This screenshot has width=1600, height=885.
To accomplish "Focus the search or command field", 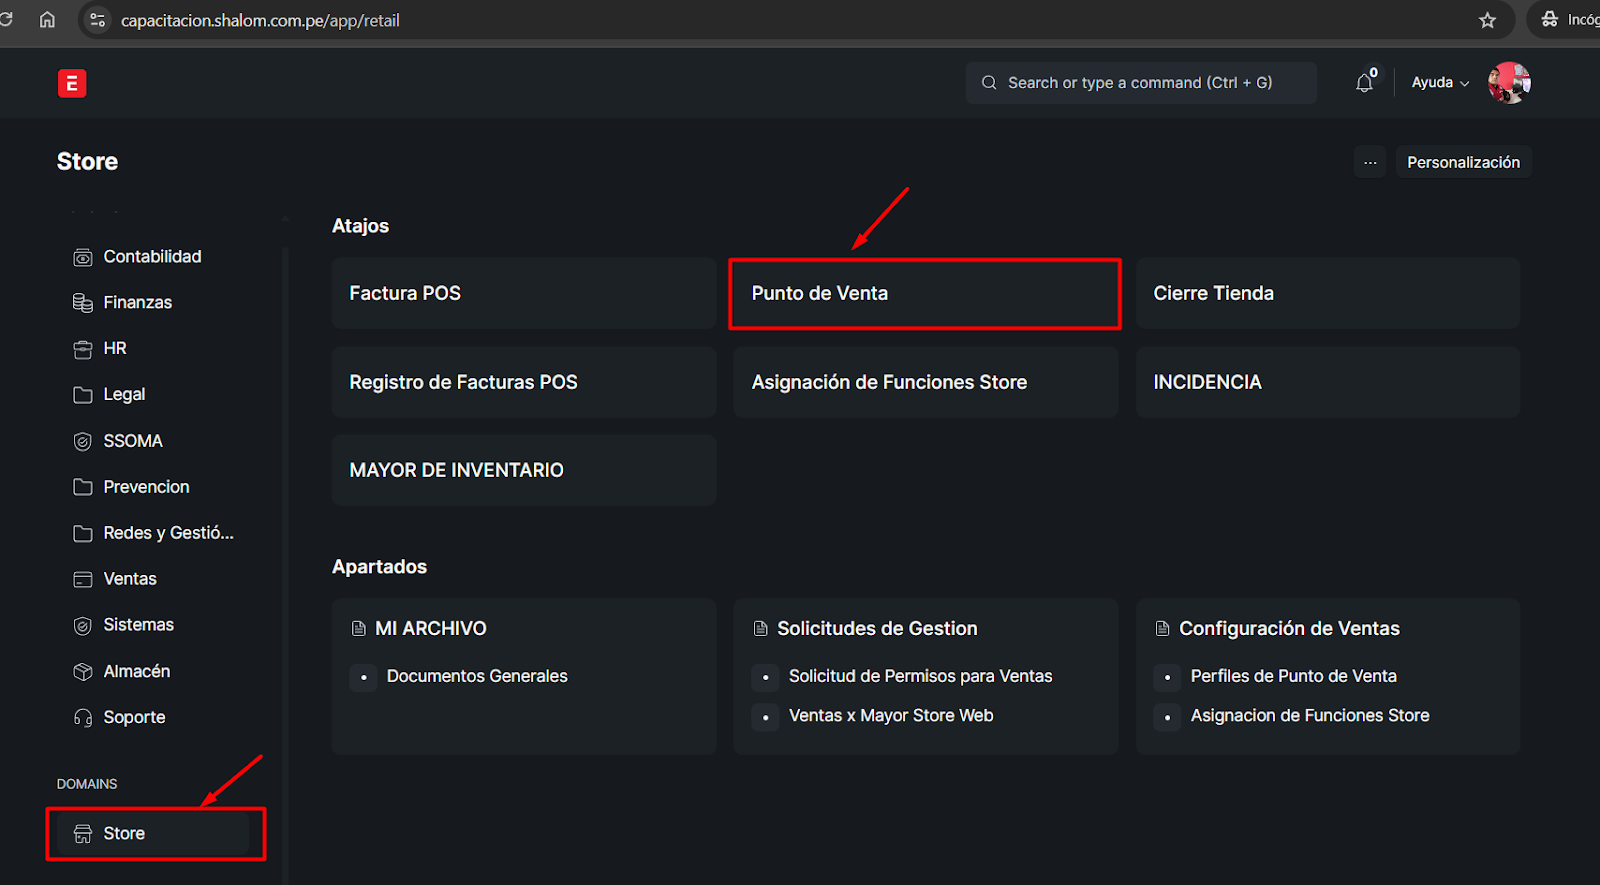I will pos(1140,83).
